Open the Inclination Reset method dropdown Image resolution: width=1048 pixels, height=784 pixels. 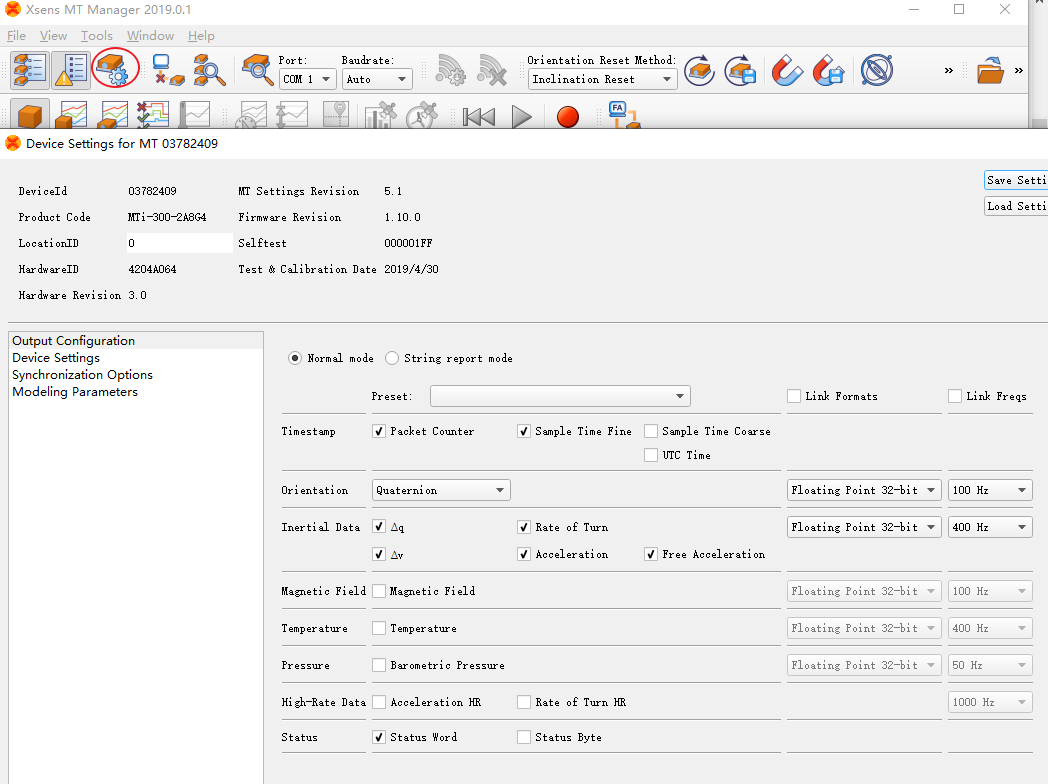(x=602, y=79)
